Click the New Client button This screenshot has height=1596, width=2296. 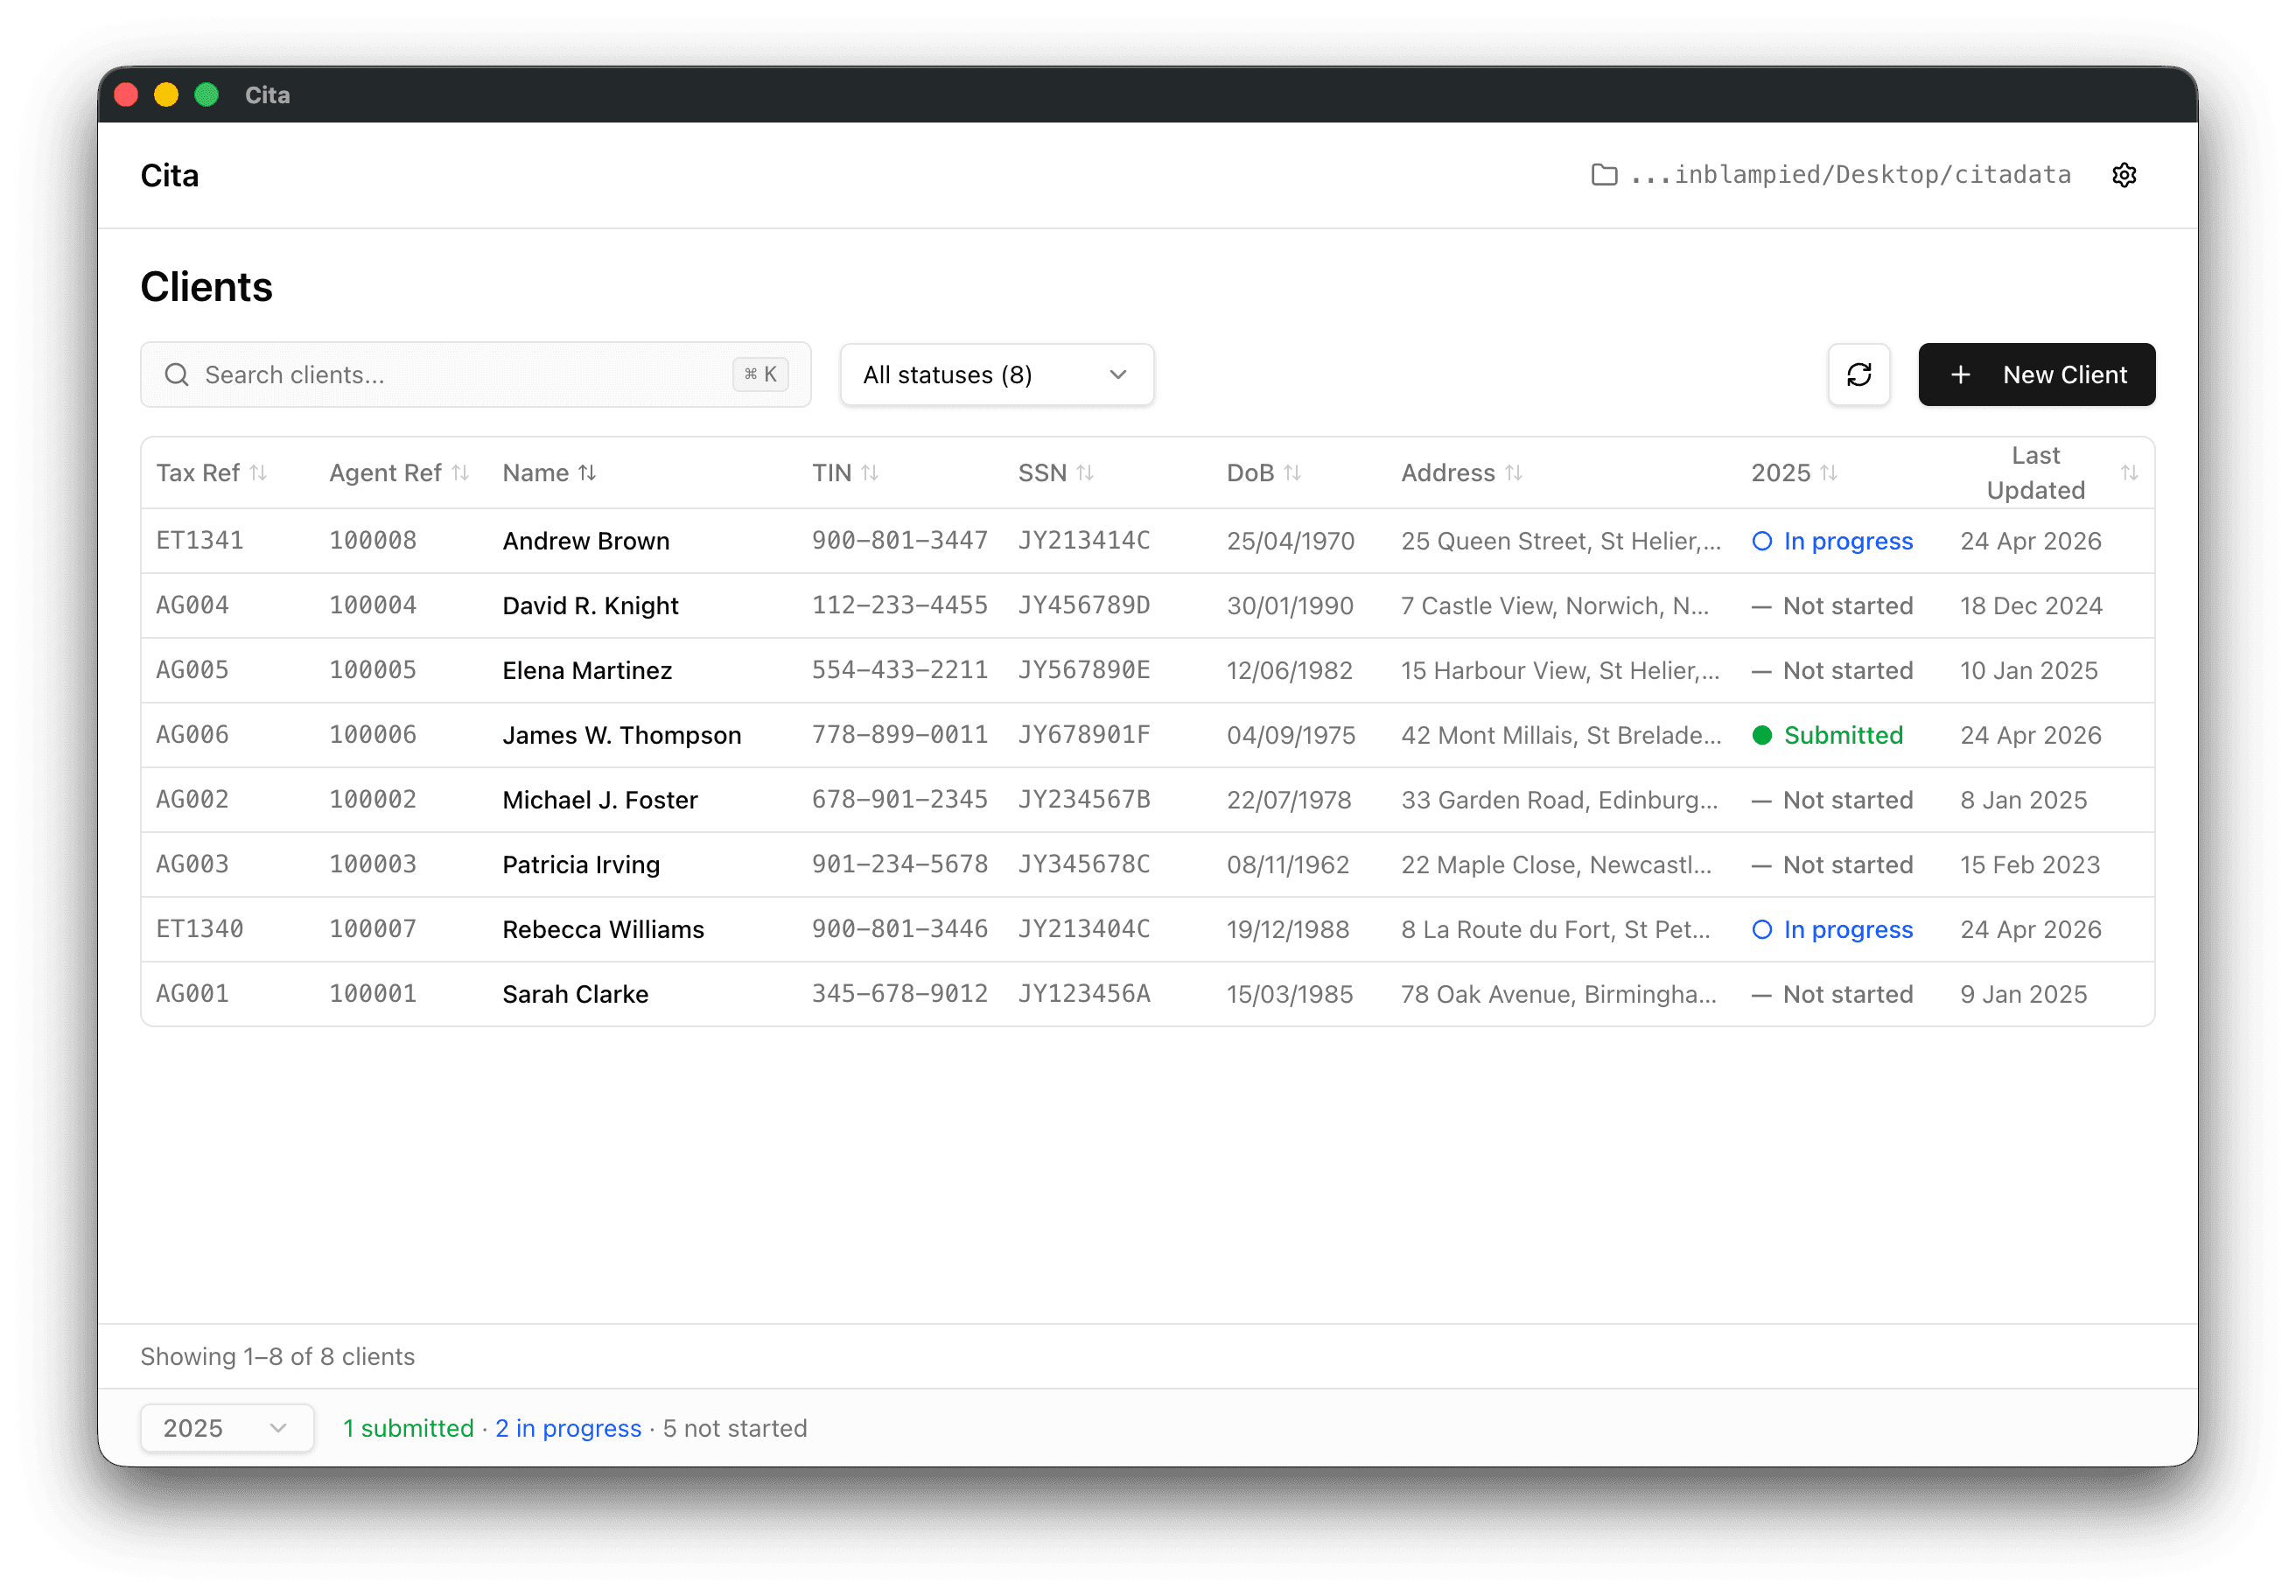pyautogui.click(x=2036, y=375)
